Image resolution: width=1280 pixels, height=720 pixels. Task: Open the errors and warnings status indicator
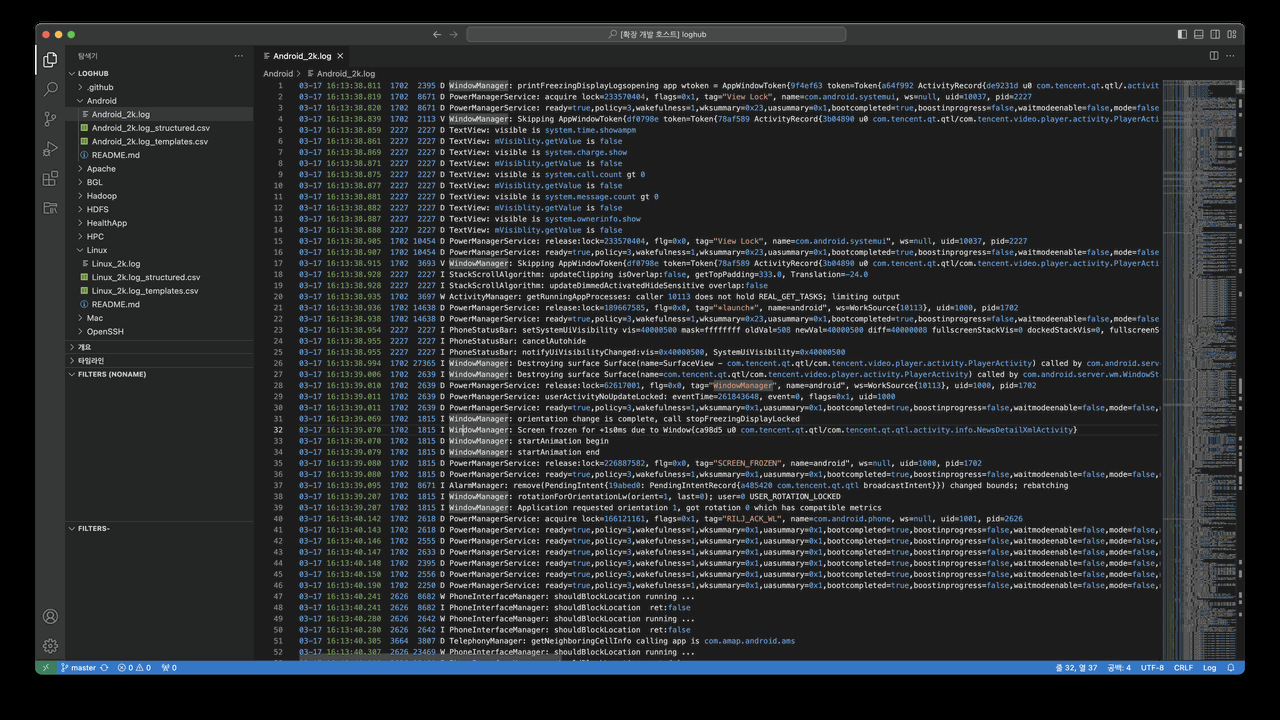coord(134,667)
